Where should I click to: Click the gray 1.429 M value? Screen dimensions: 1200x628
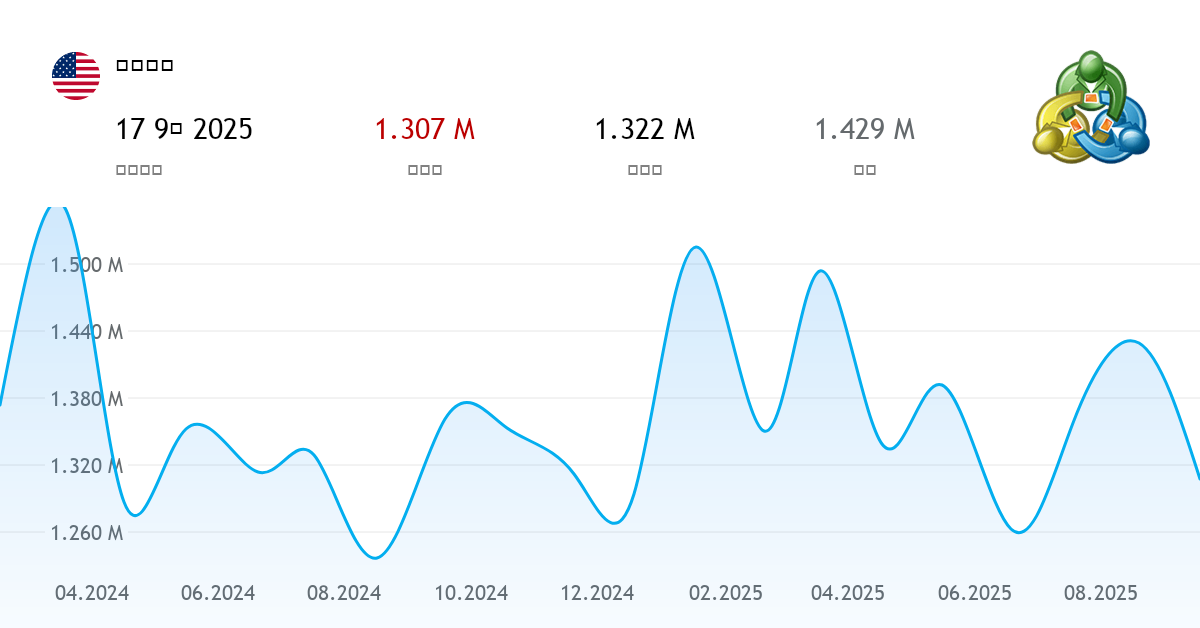click(x=864, y=129)
